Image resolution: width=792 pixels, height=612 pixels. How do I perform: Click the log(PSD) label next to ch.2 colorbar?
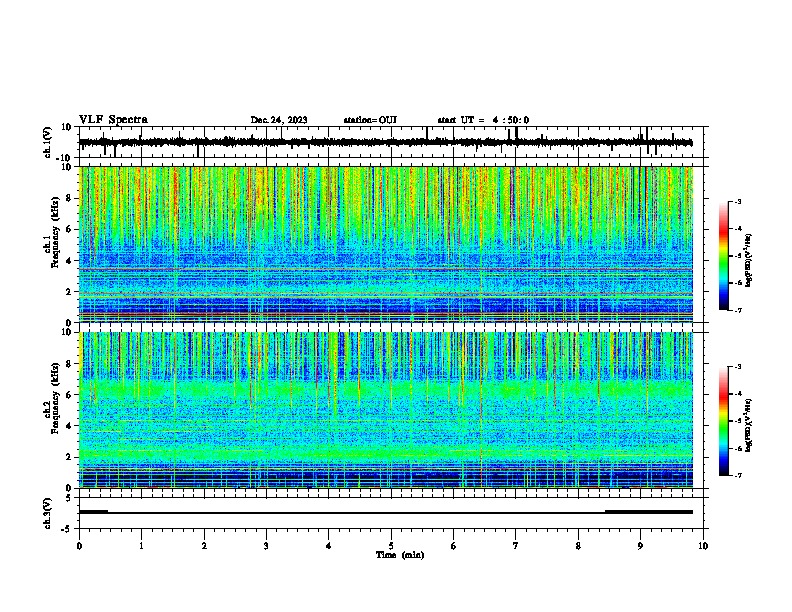click(749, 425)
